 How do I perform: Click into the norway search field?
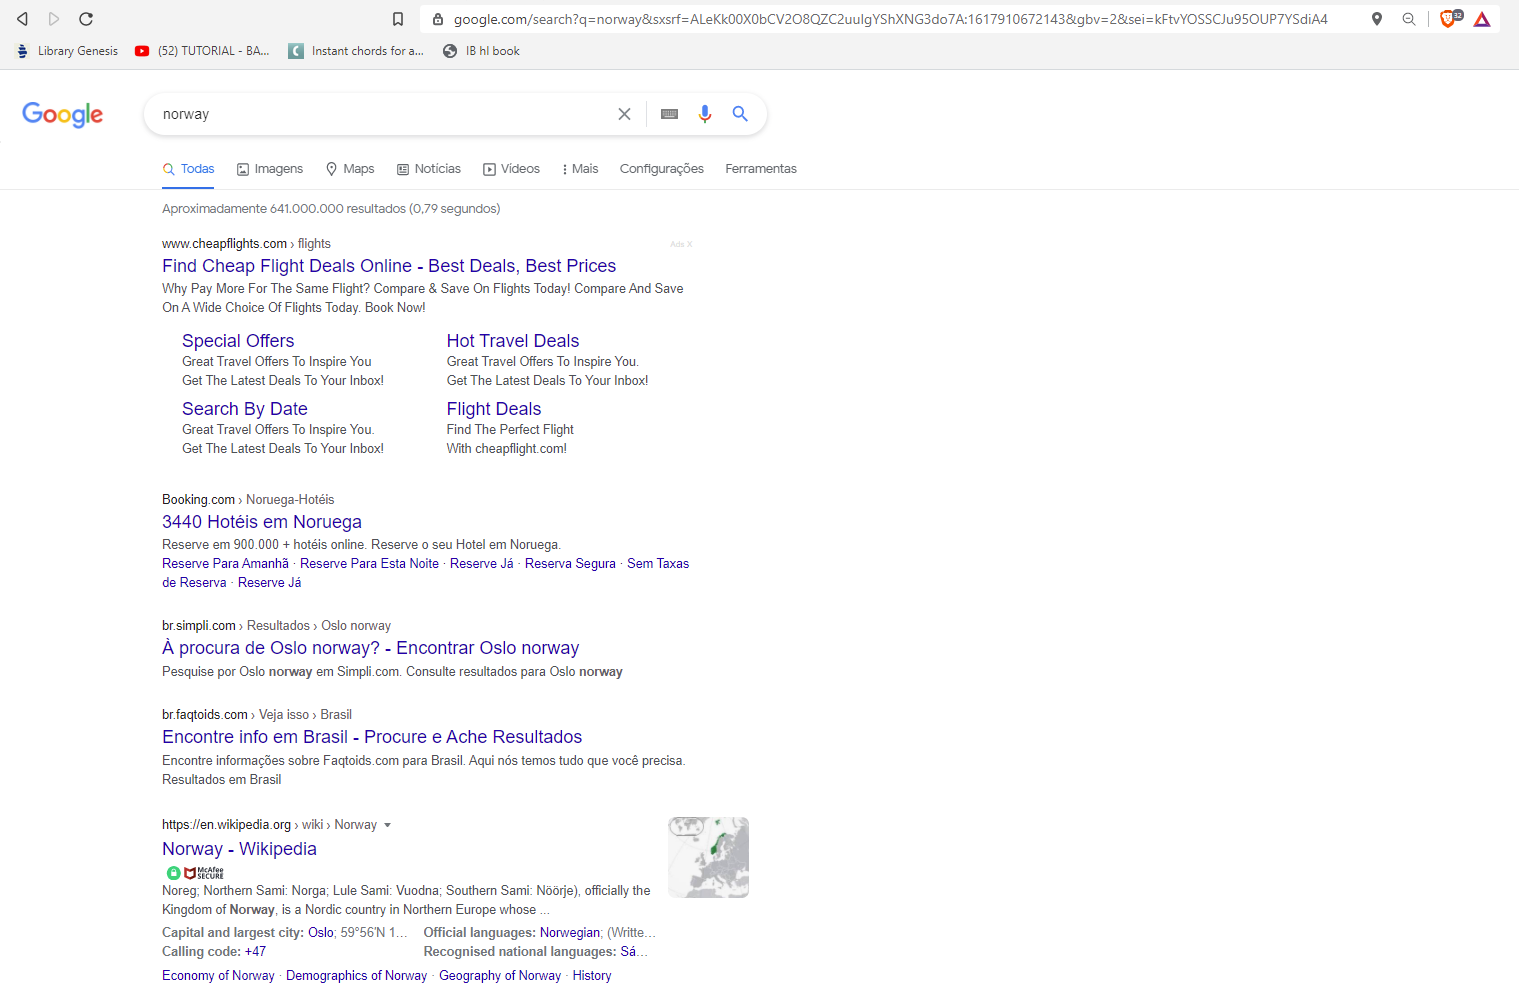pyautogui.click(x=385, y=114)
